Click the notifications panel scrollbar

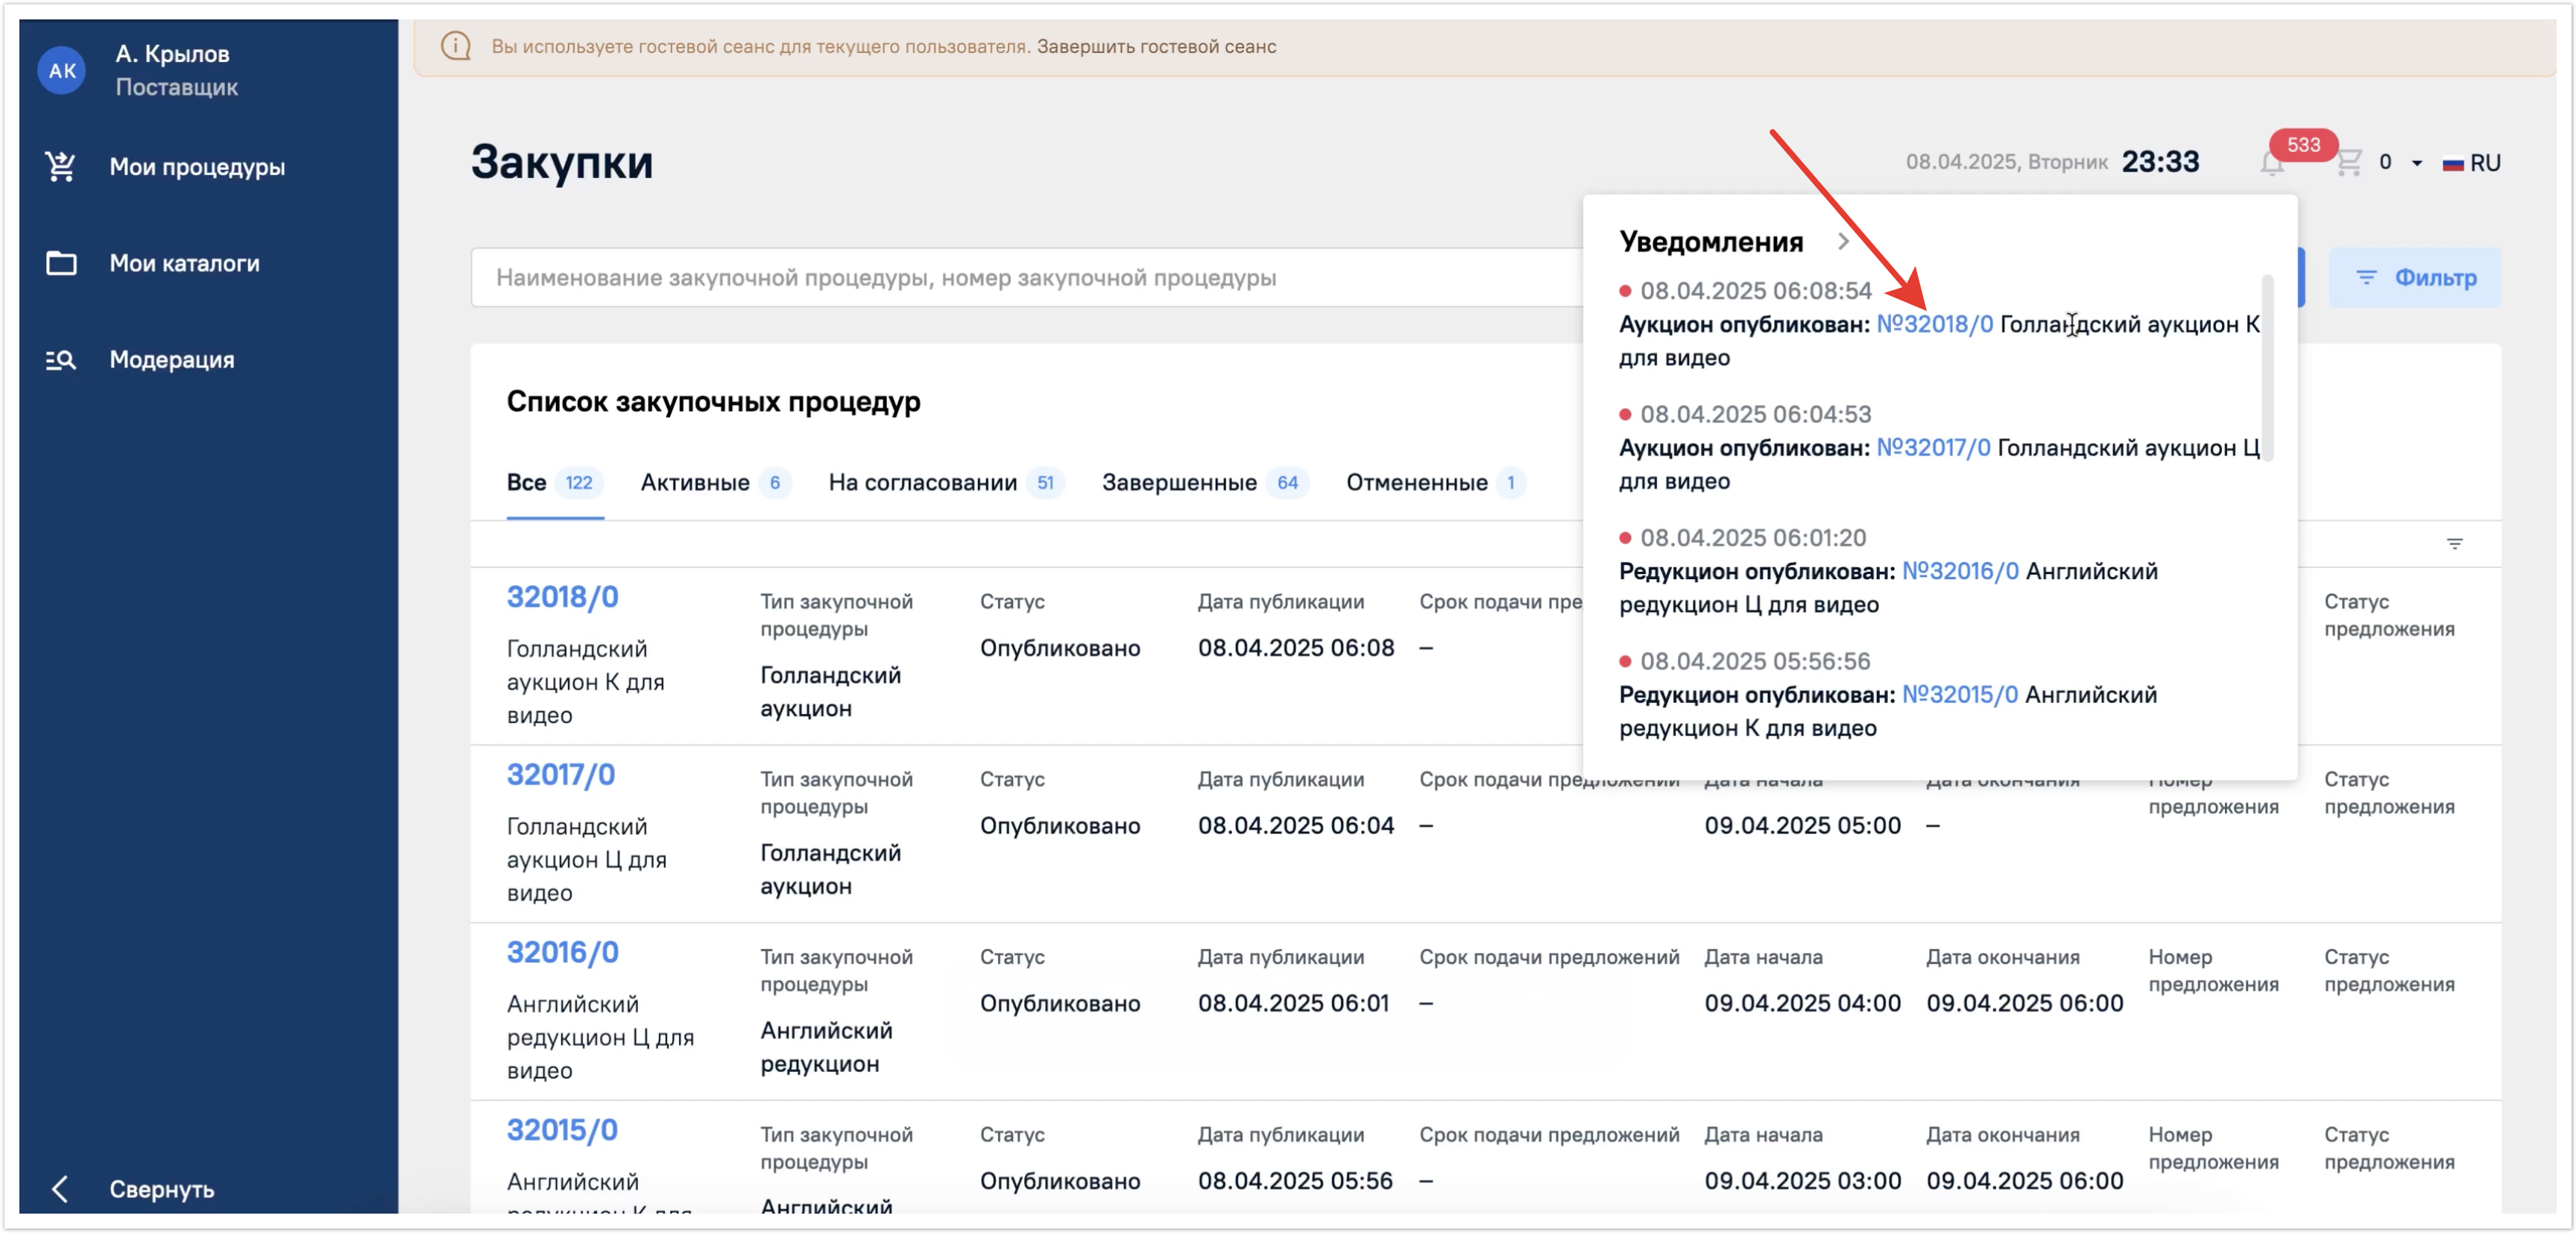[x=2267, y=367]
